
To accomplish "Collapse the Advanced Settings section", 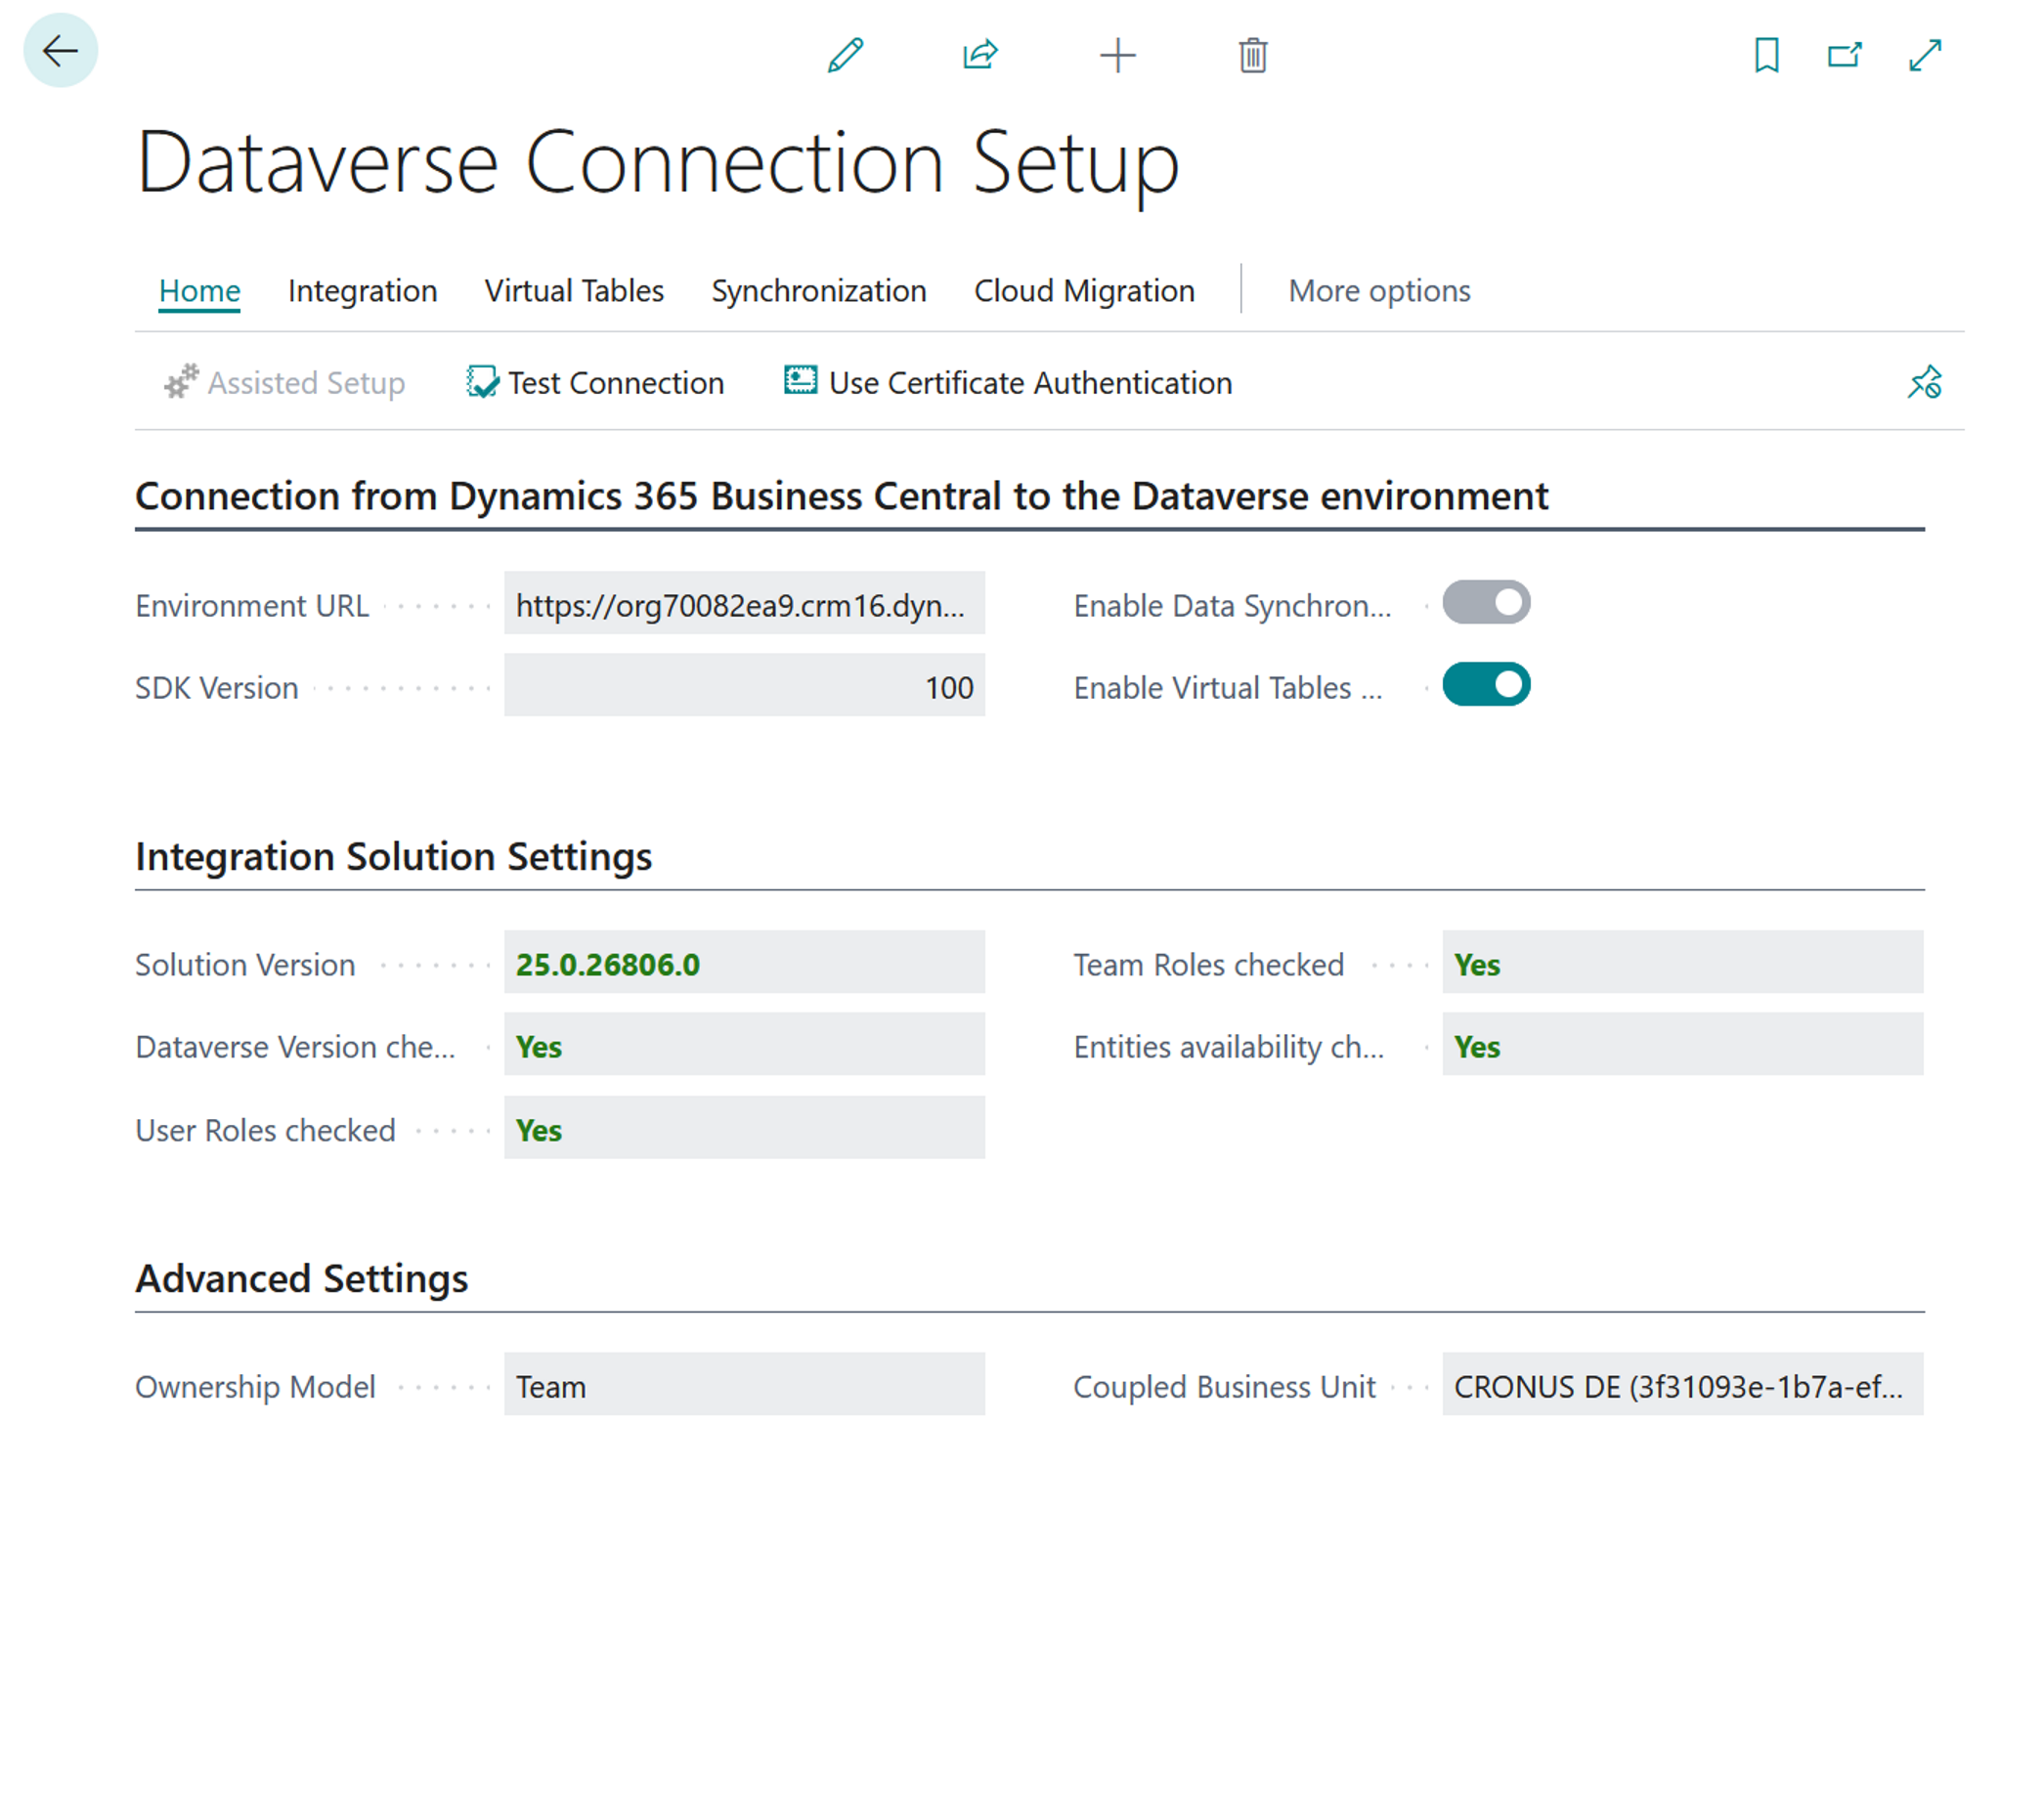I will click(x=302, y=1279).
